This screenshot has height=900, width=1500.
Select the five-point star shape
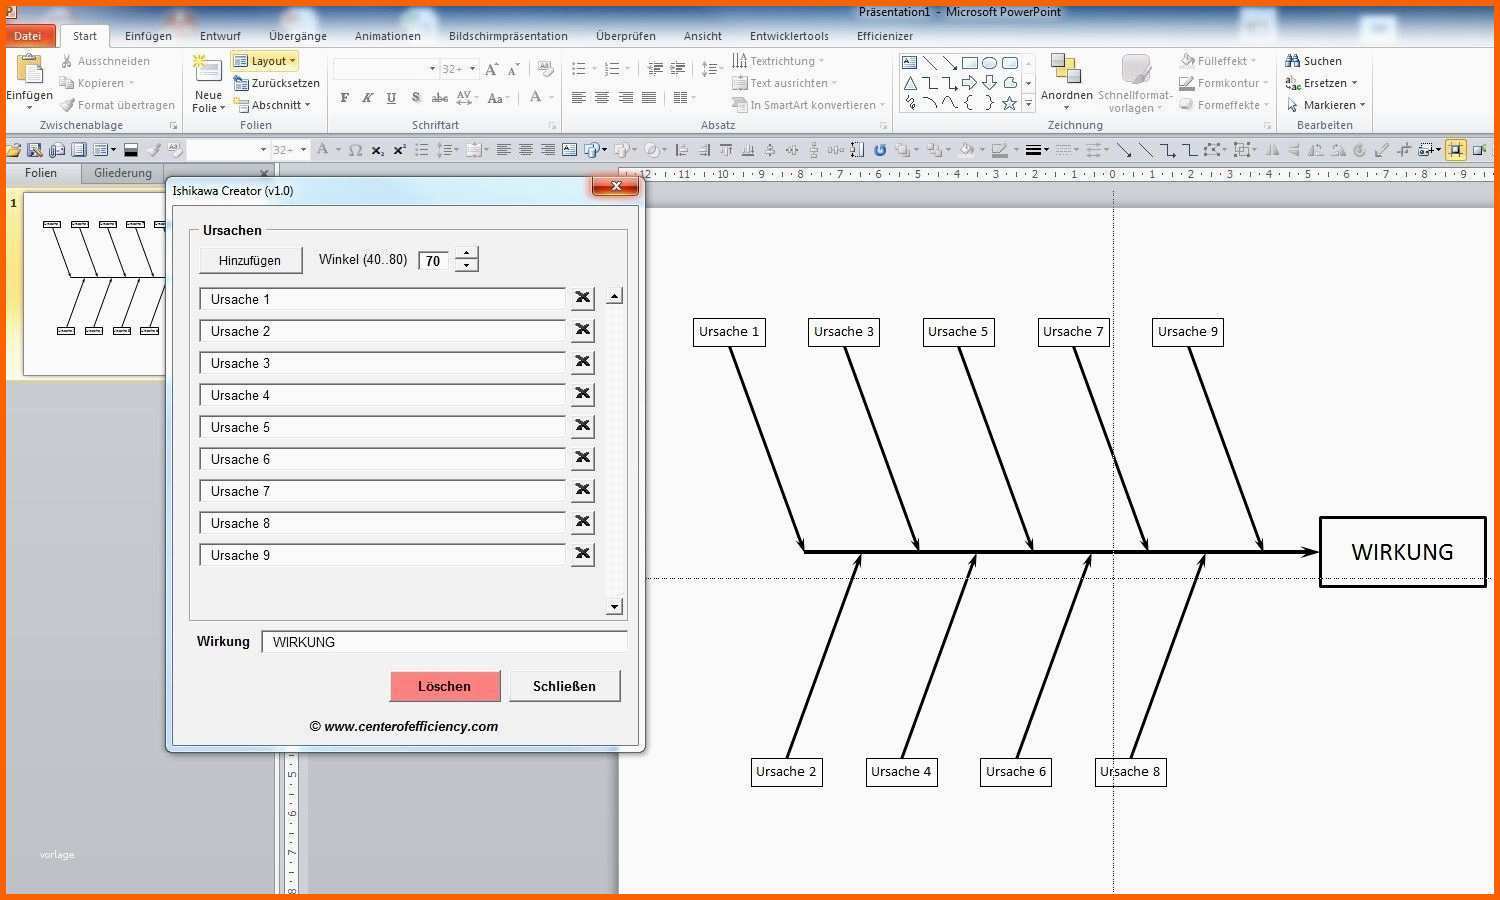click(x=1010, y=103)
